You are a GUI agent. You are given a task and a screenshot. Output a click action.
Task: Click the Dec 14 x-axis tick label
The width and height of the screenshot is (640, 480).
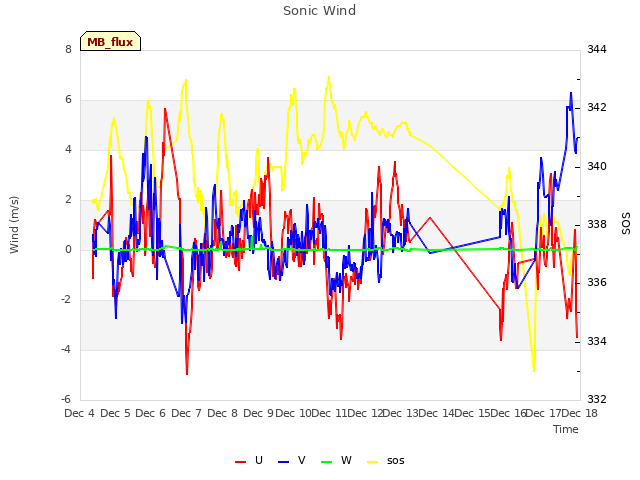(436, 413)
